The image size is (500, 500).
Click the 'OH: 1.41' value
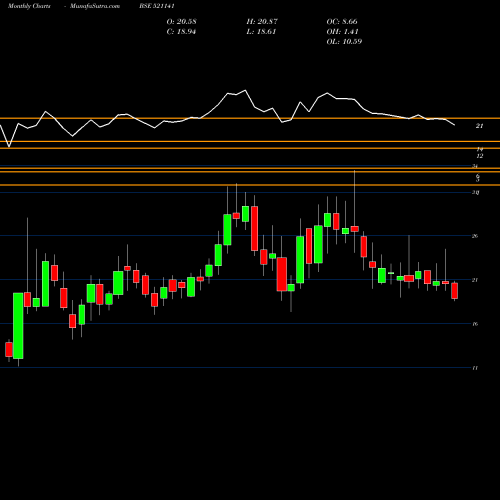[x=342, y=32]
